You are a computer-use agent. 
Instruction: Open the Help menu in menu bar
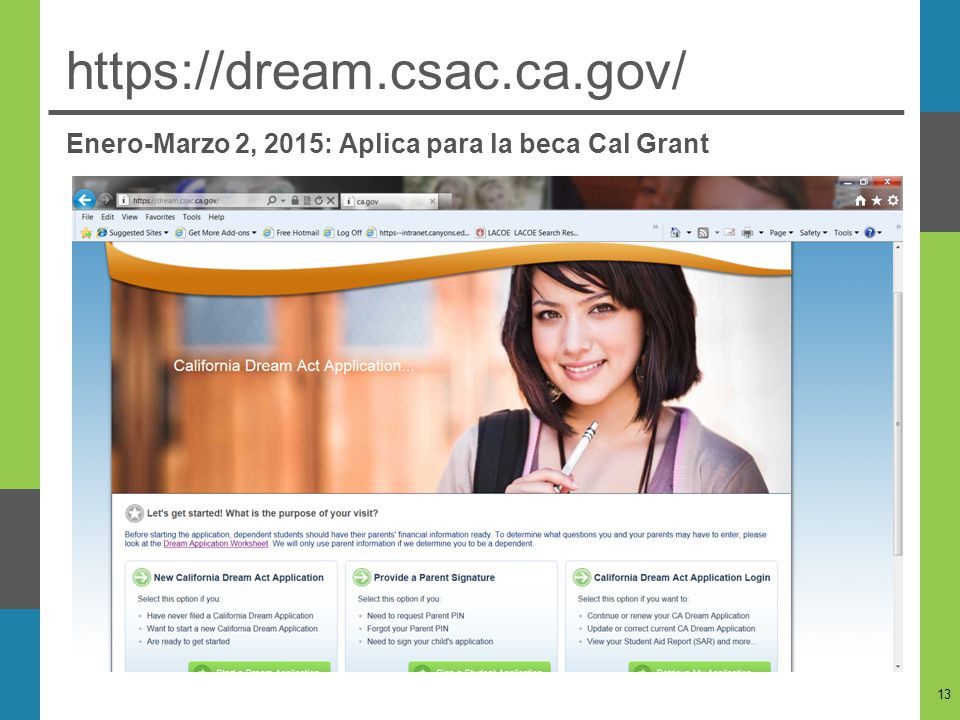[x=216, y=217]
